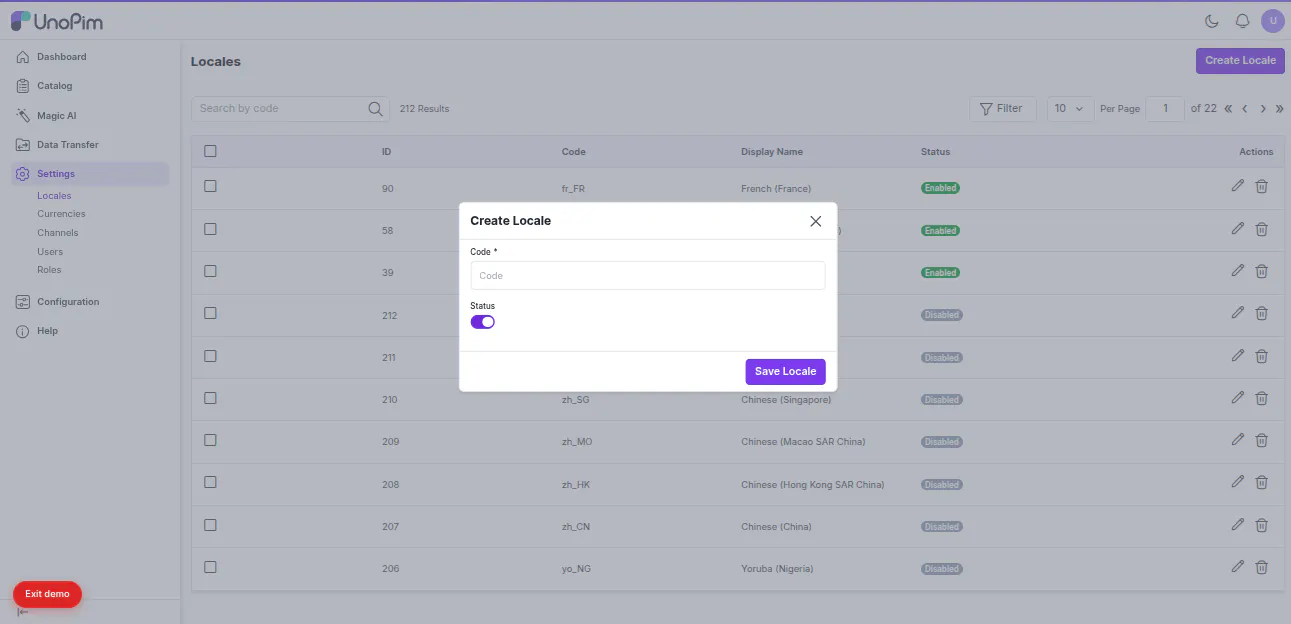Open Configuration in sidebar

[x=90, y=302]
